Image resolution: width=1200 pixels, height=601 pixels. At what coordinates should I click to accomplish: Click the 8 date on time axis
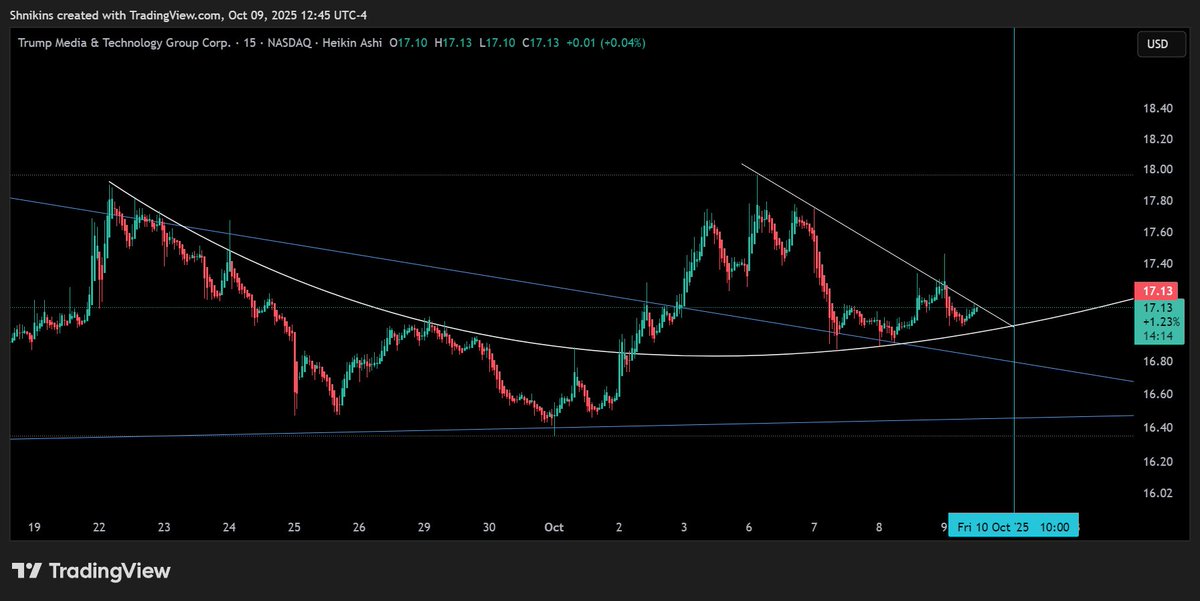tap(879, 526)
